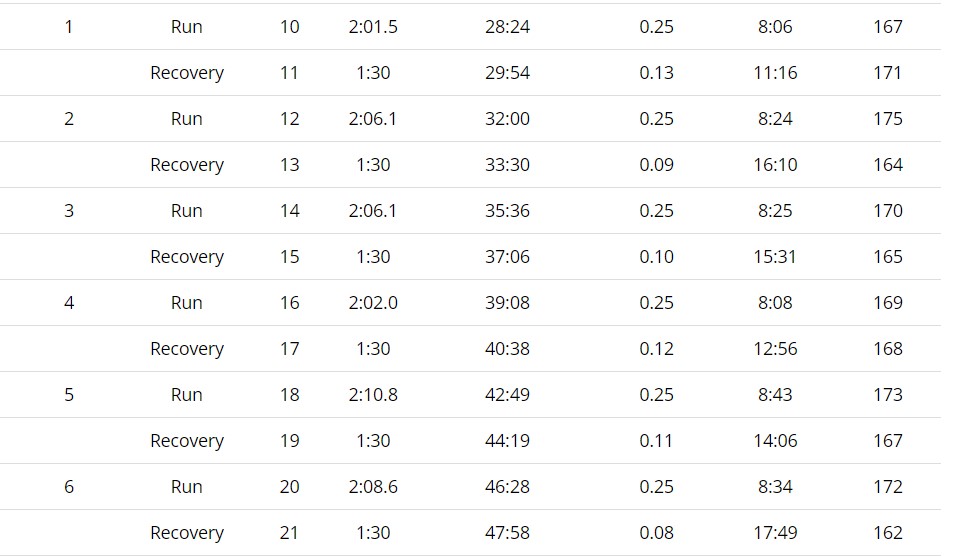The height and width of the screenshot is (556, 953).
Task: Click interval number 5
Action: coord(69,395)
